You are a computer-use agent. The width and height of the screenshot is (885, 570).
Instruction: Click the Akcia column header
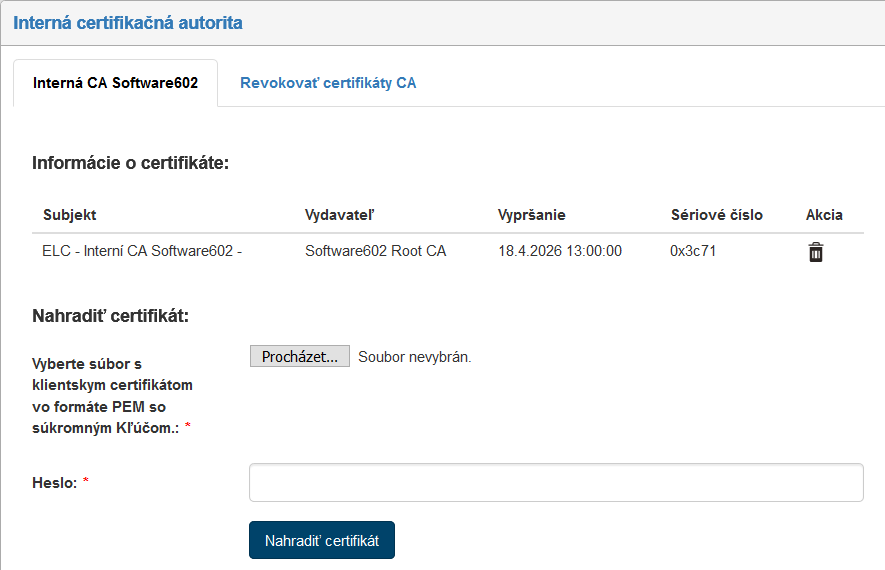824,215
